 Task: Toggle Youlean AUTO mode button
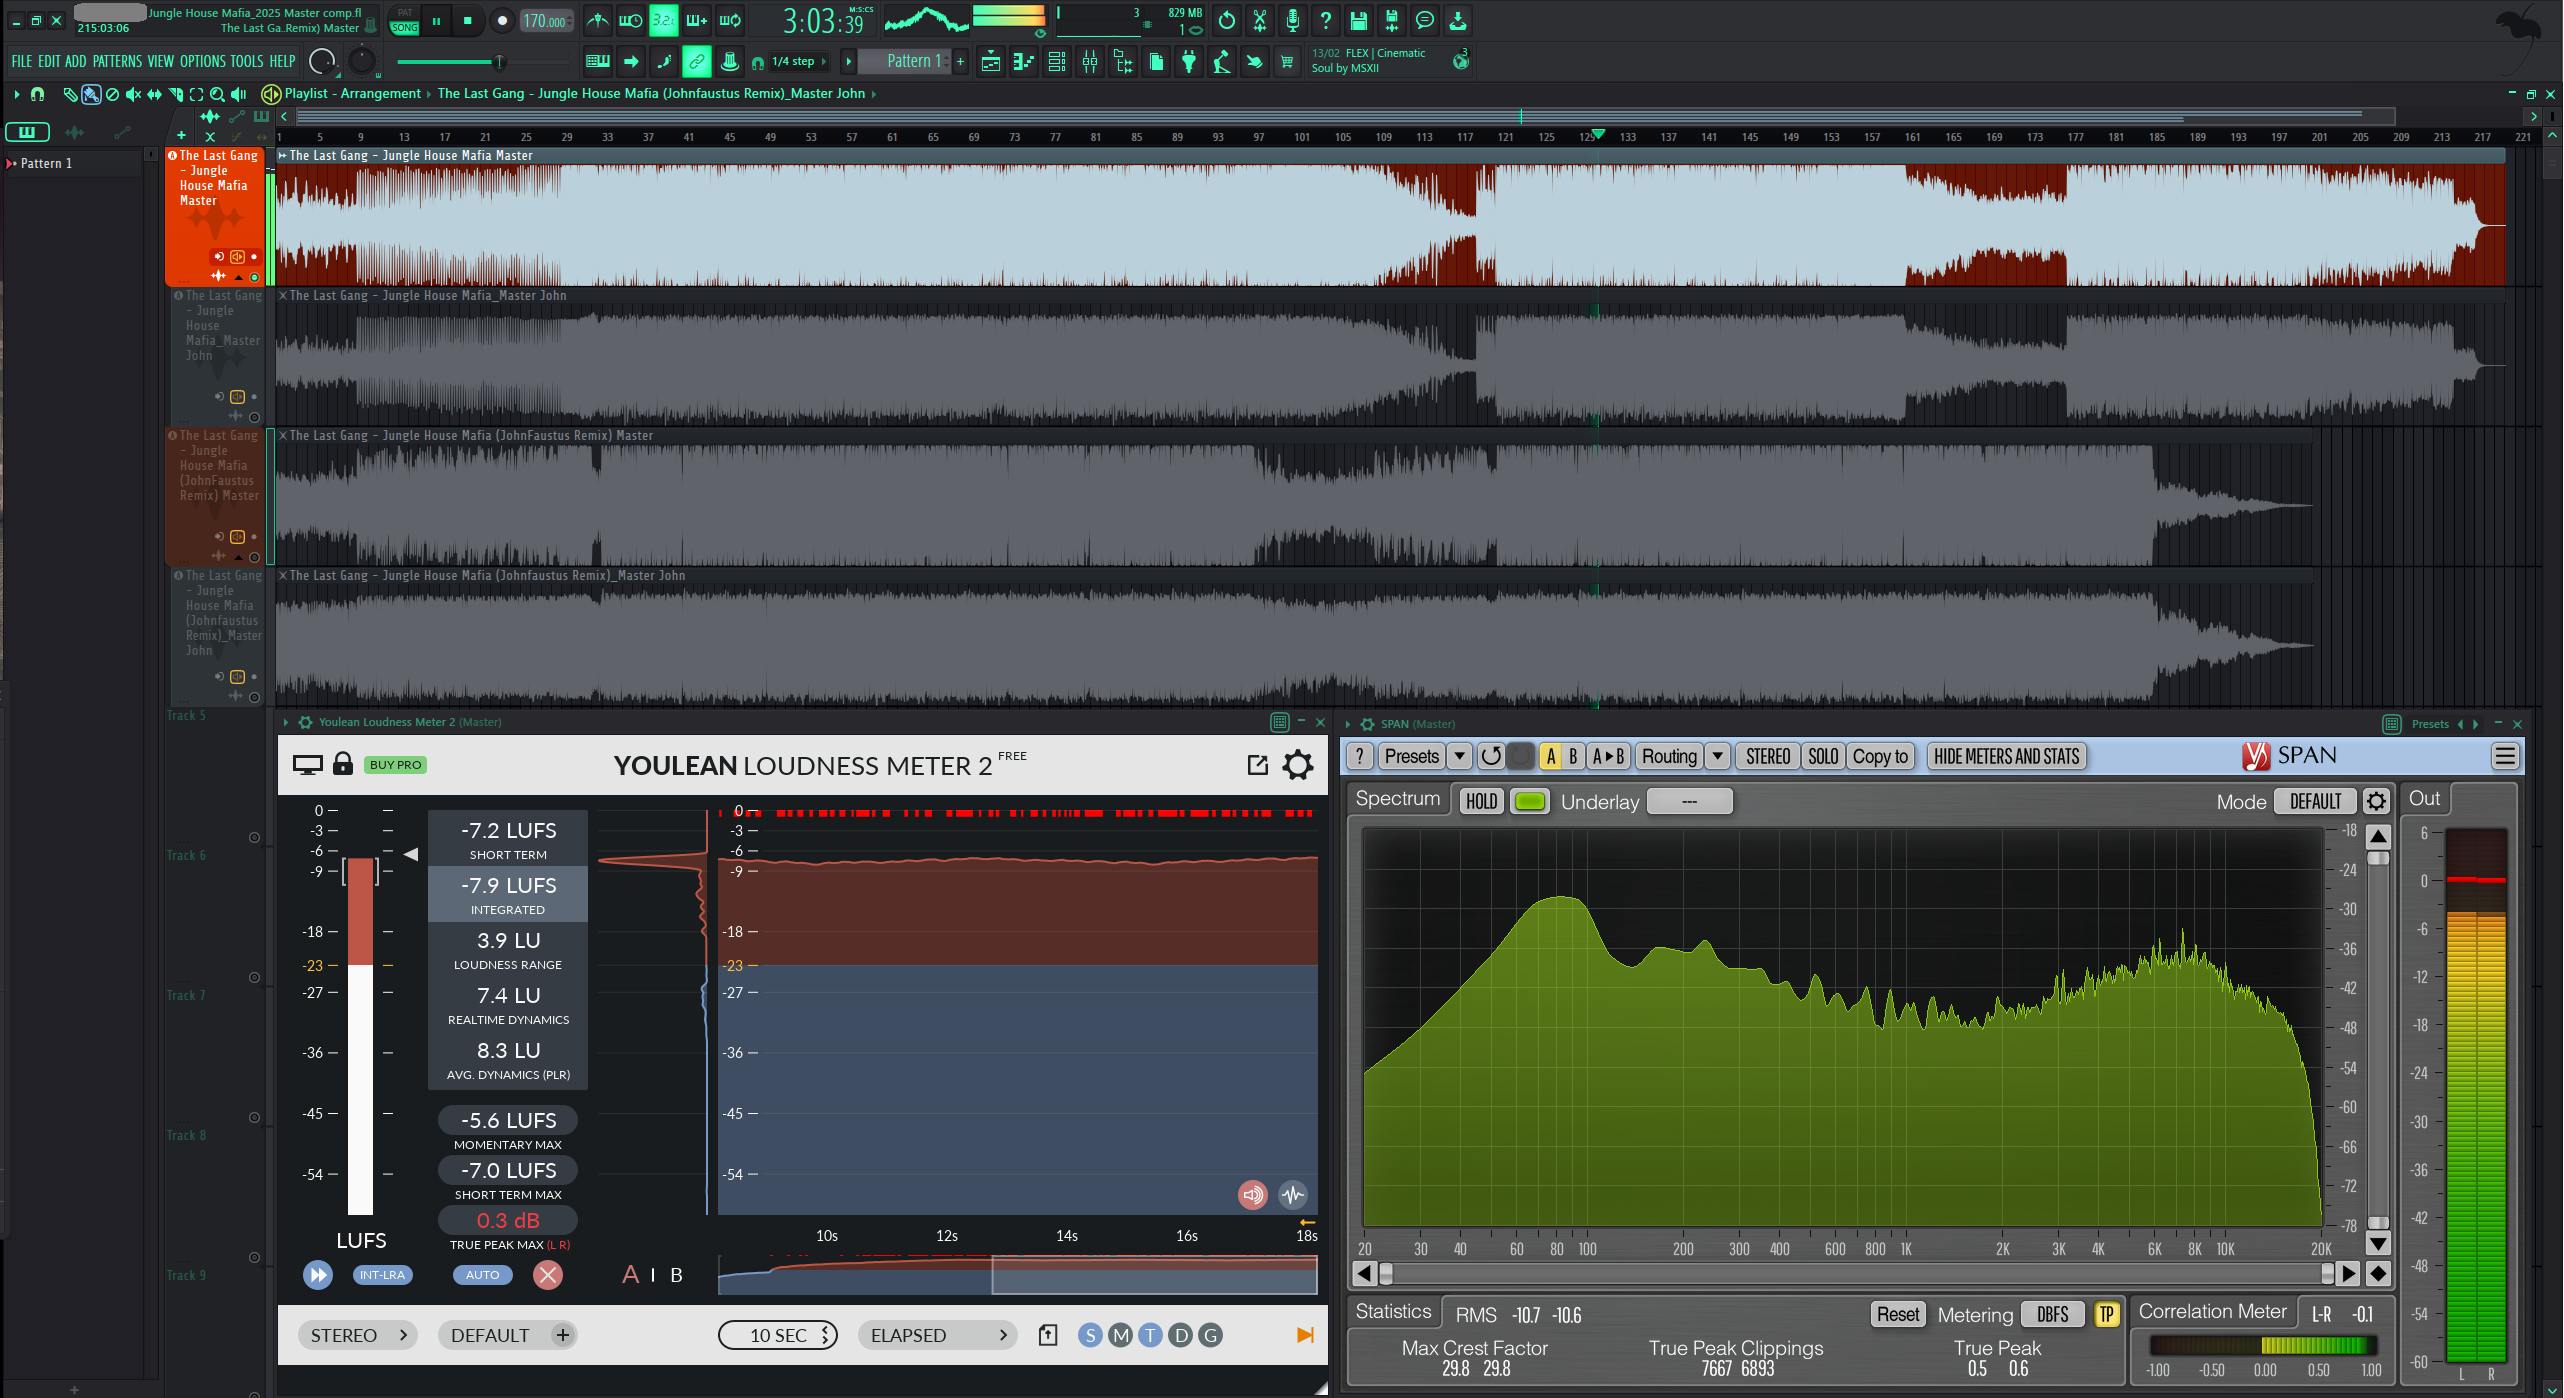click(x=482, y=1275)
